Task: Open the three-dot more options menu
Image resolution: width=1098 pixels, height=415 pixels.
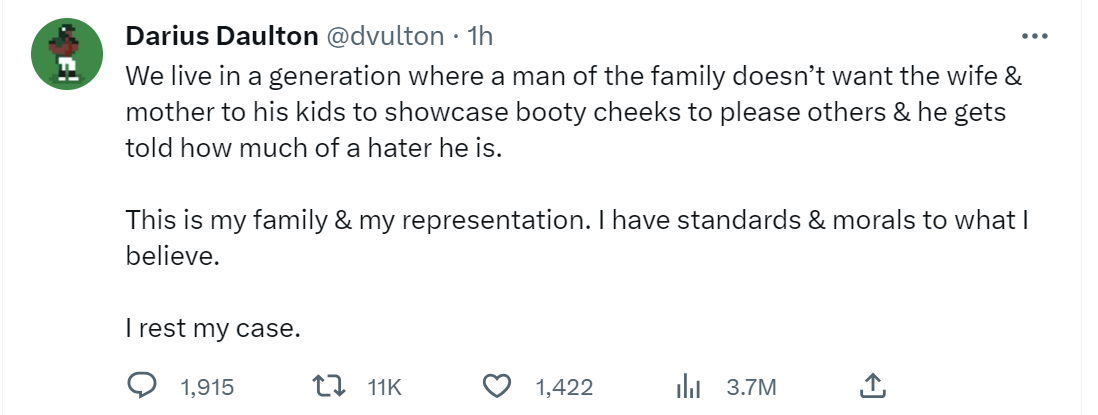Action: click(1034, 37)
